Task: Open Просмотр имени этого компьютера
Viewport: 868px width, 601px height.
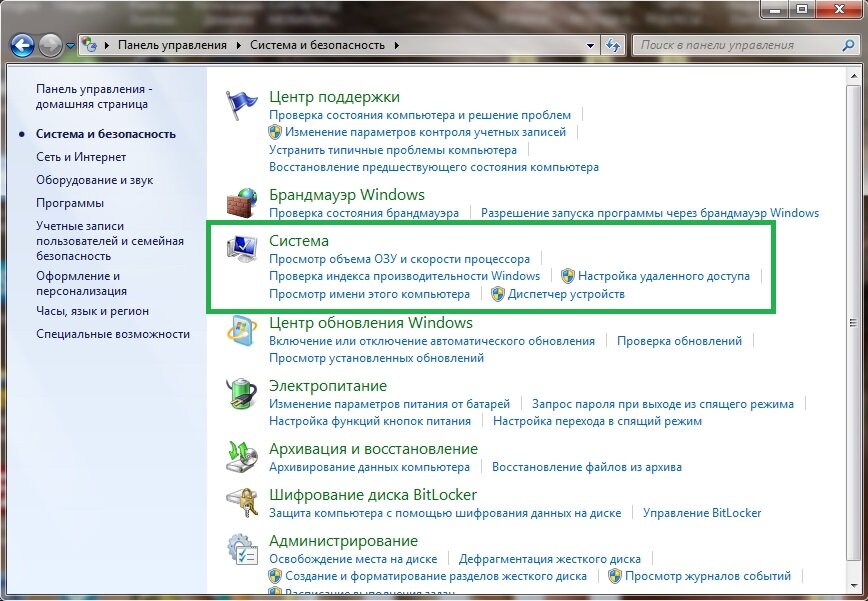Action: click(x=369, y=294)
